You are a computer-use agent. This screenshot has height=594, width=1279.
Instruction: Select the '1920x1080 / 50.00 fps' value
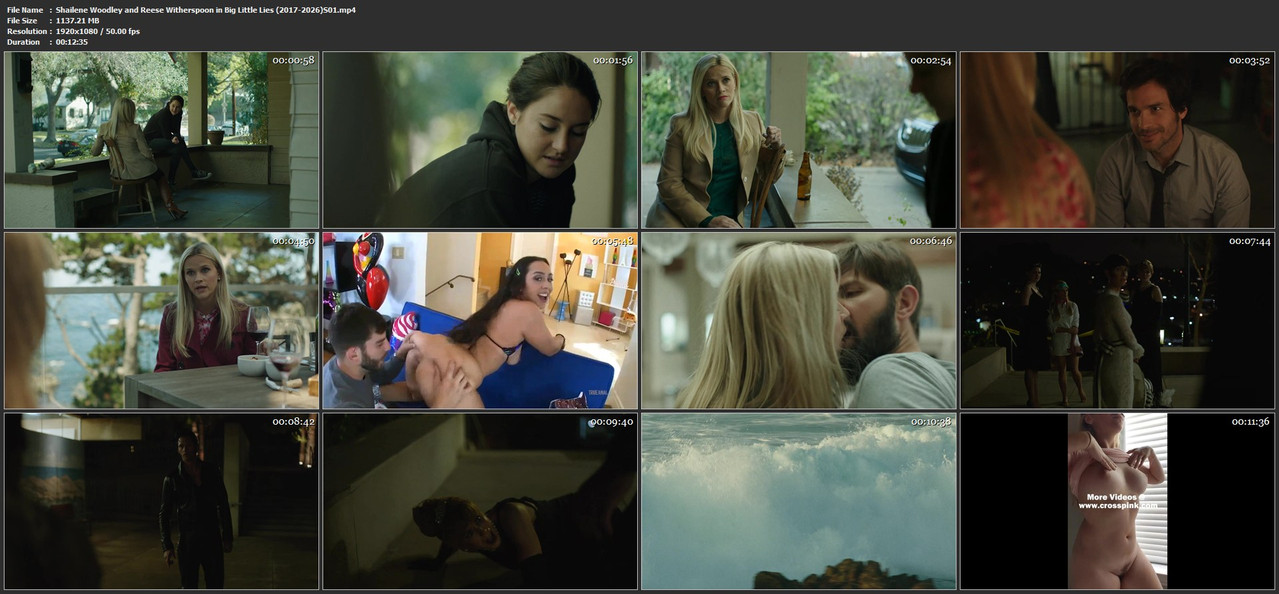coord(98,31)
